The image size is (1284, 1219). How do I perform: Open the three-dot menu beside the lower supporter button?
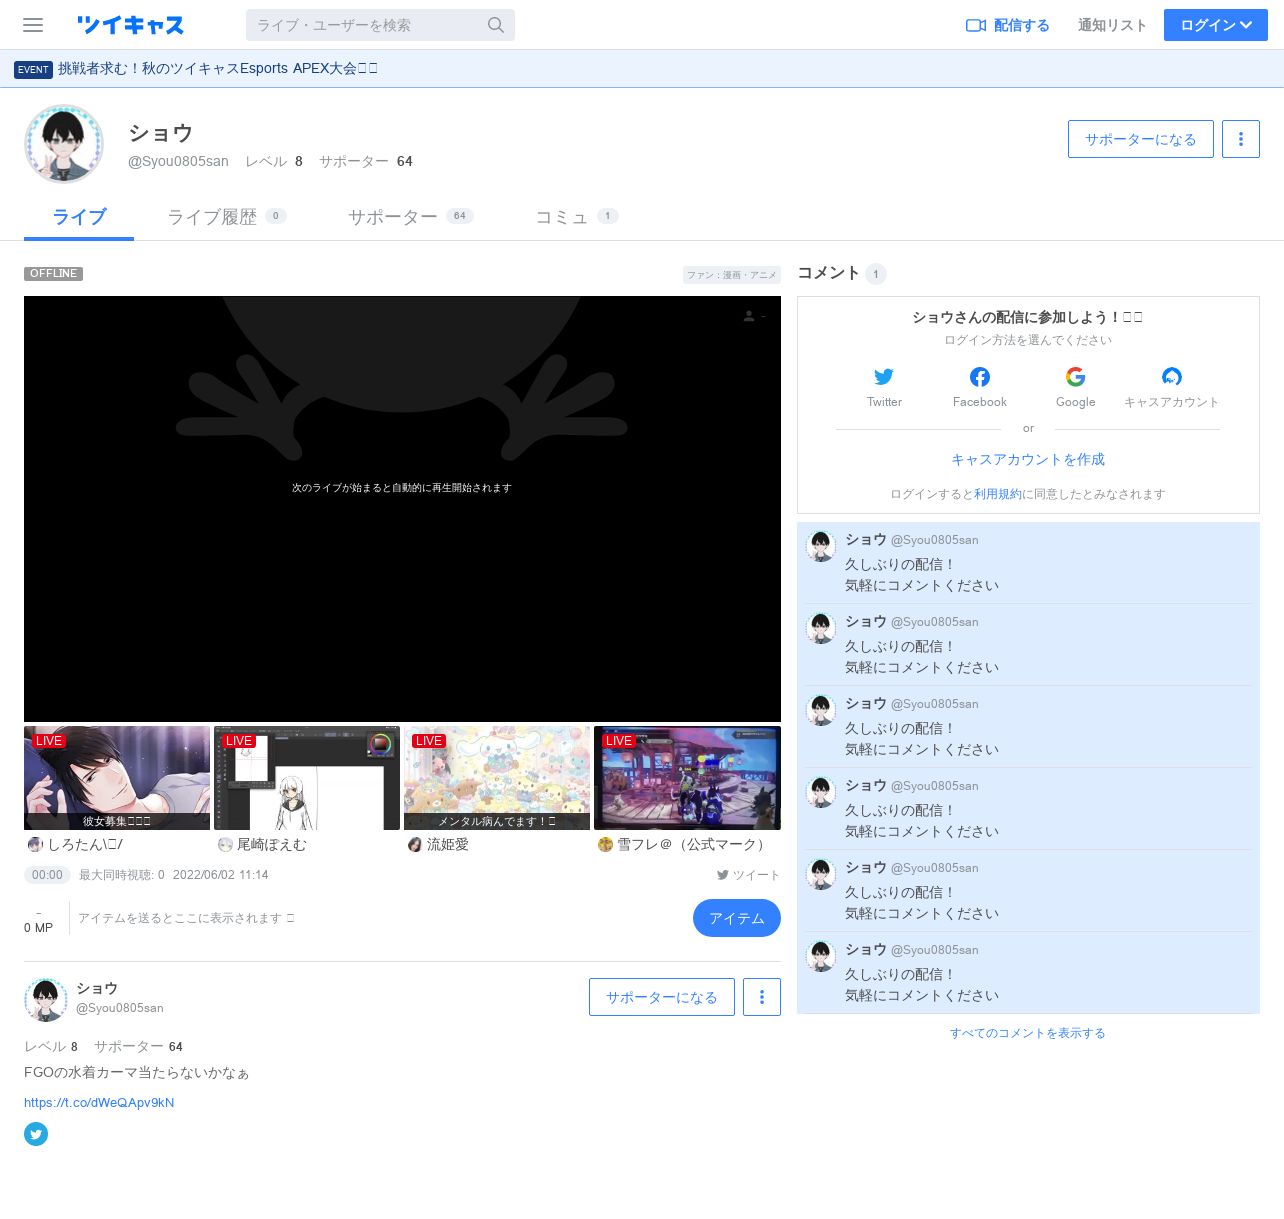click(x=762, y=997)
